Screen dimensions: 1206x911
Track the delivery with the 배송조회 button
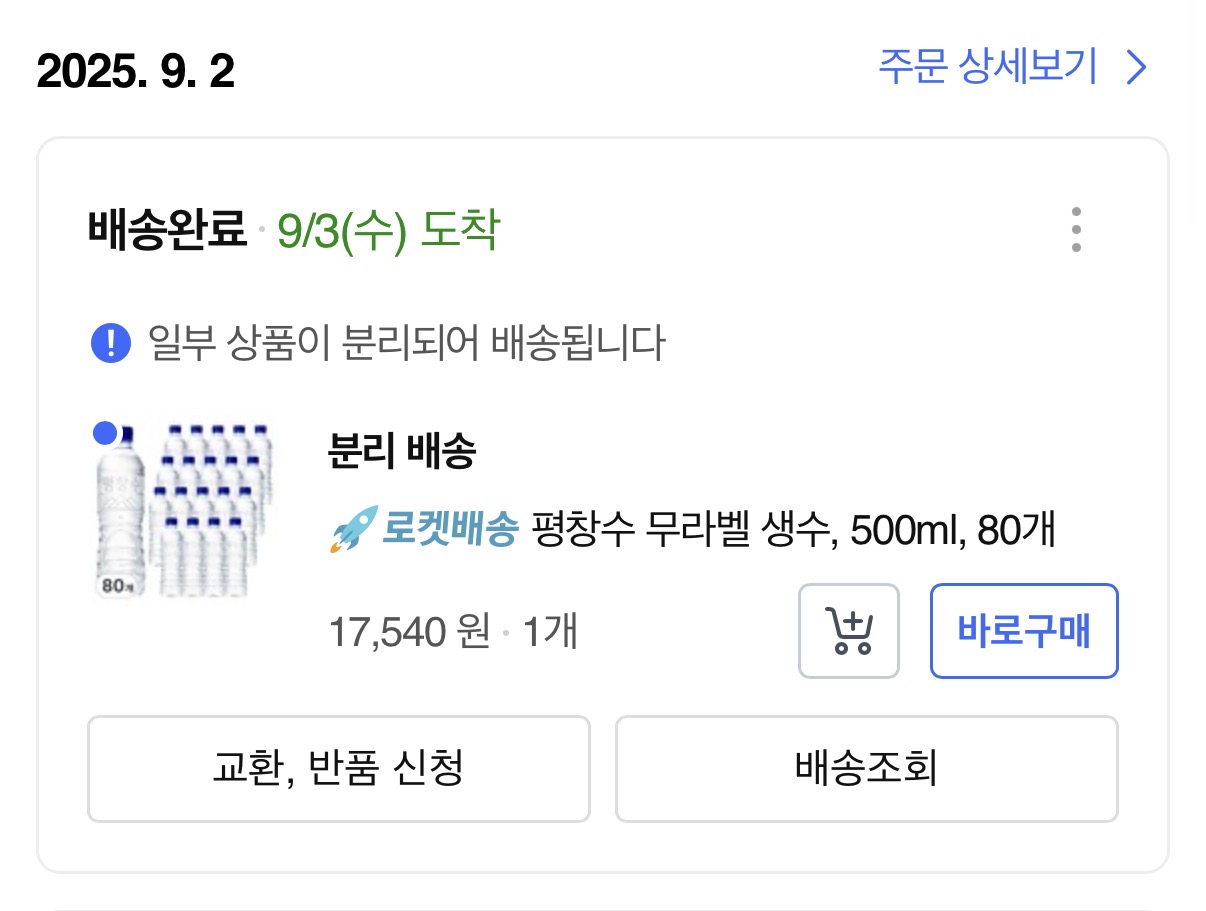click(x=866, y=769)
